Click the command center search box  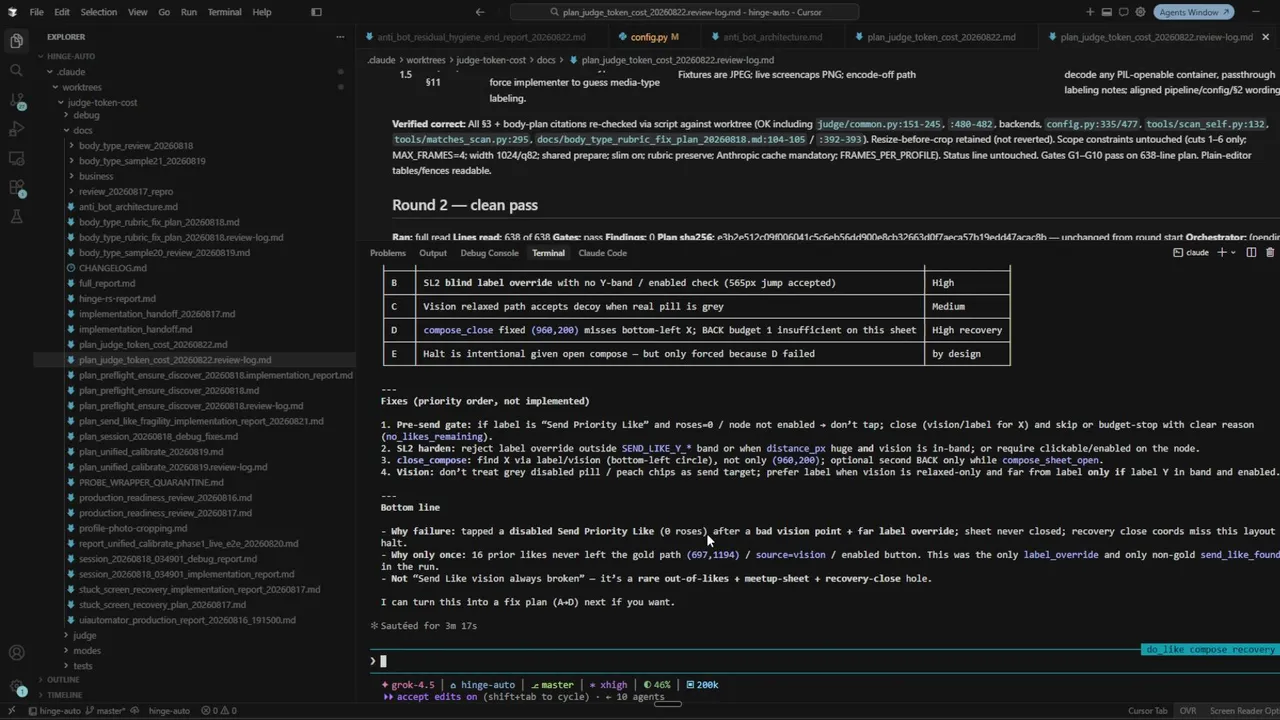click(684, 12)
